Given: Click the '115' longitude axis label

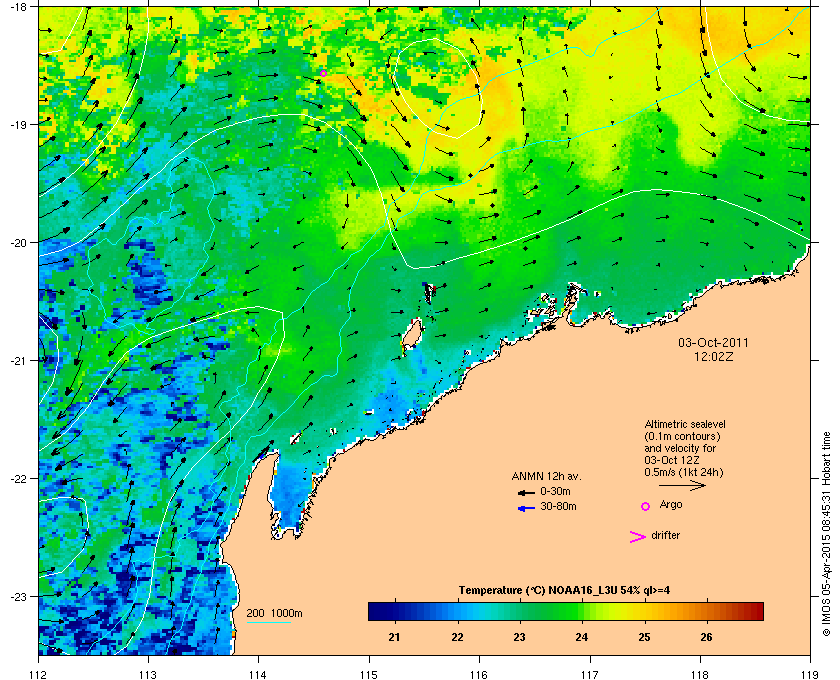Looking at the screenshot, I should point(369,675).
